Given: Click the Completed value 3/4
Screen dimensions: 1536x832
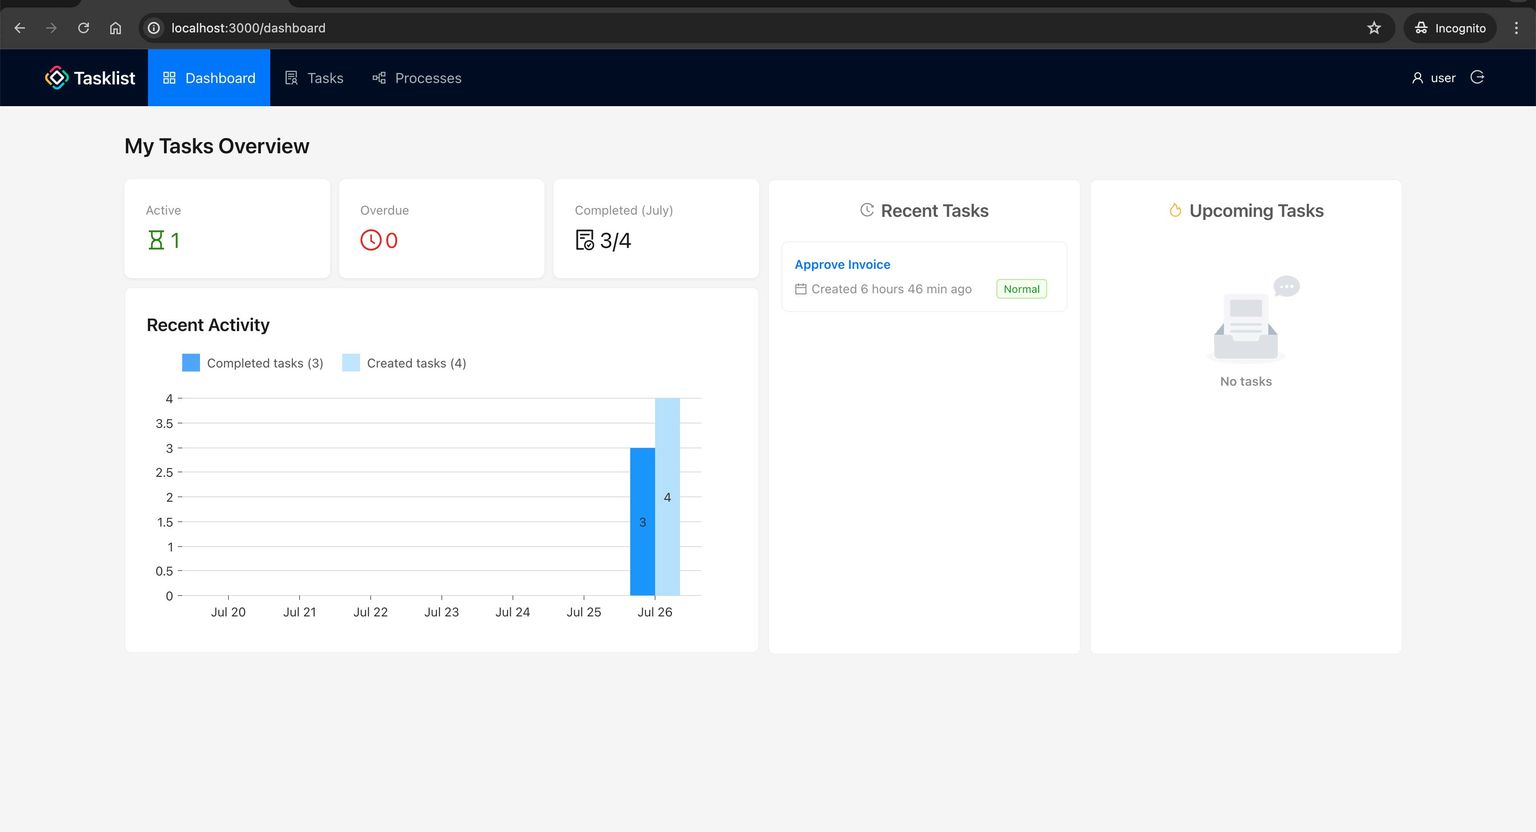Looking at the screenshot, I should [615, 240].
